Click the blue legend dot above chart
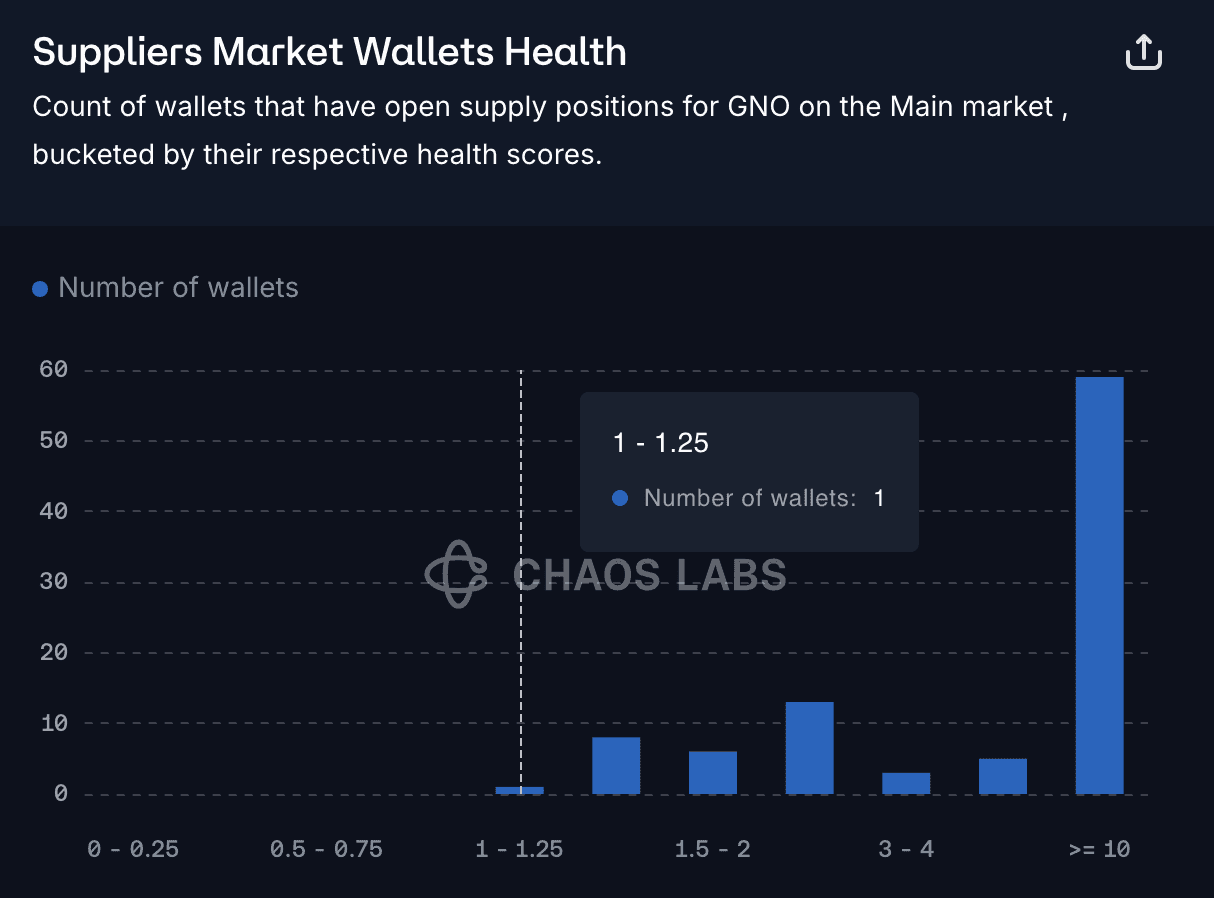This screenshot has height=898, width=1214. click(40, 289)
